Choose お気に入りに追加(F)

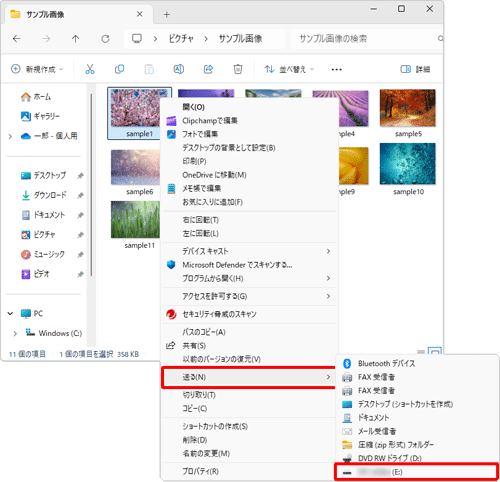249,202
